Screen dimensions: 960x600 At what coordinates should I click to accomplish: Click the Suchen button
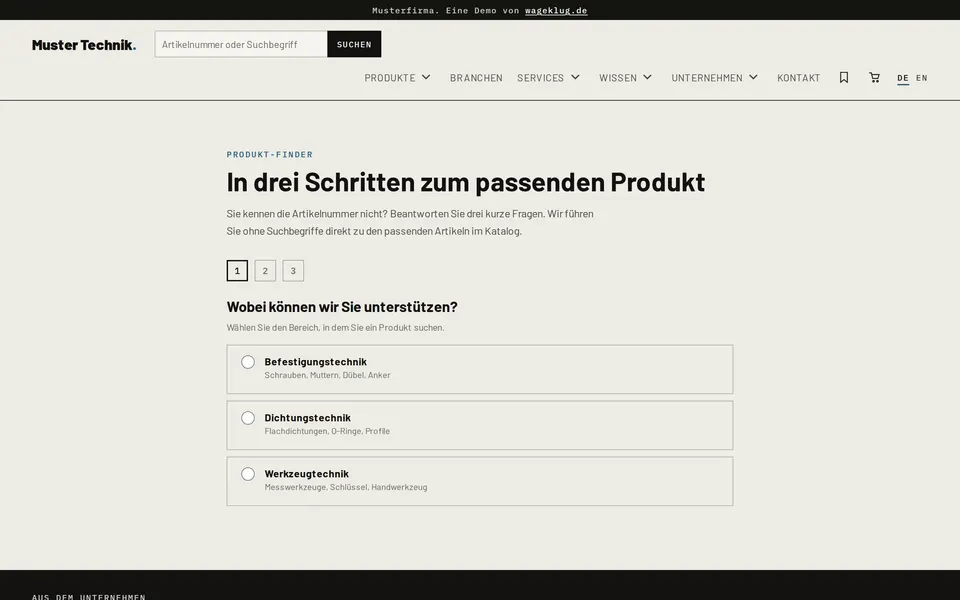point(354,44)
